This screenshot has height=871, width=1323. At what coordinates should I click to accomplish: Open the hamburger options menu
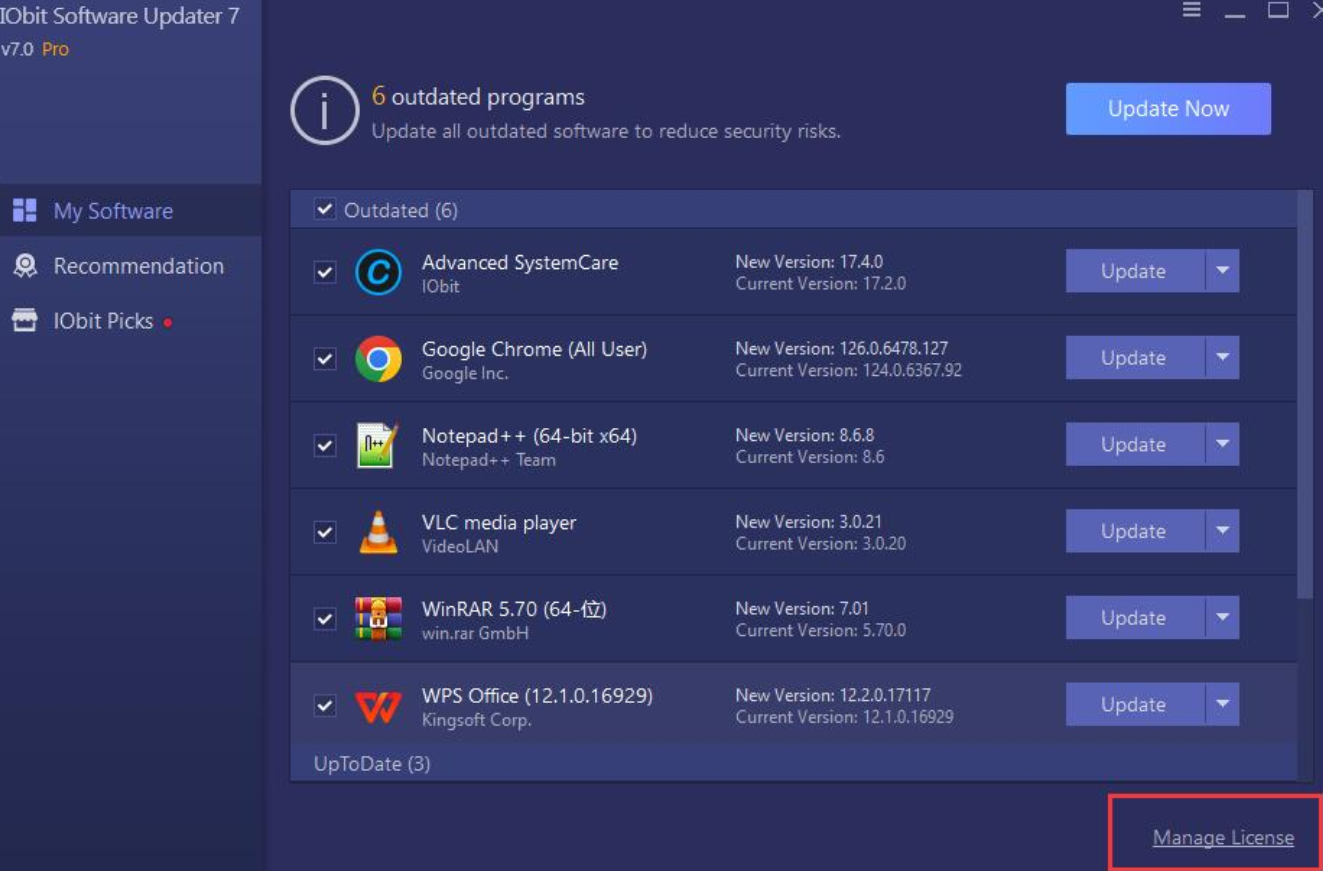click(1191, 10)
